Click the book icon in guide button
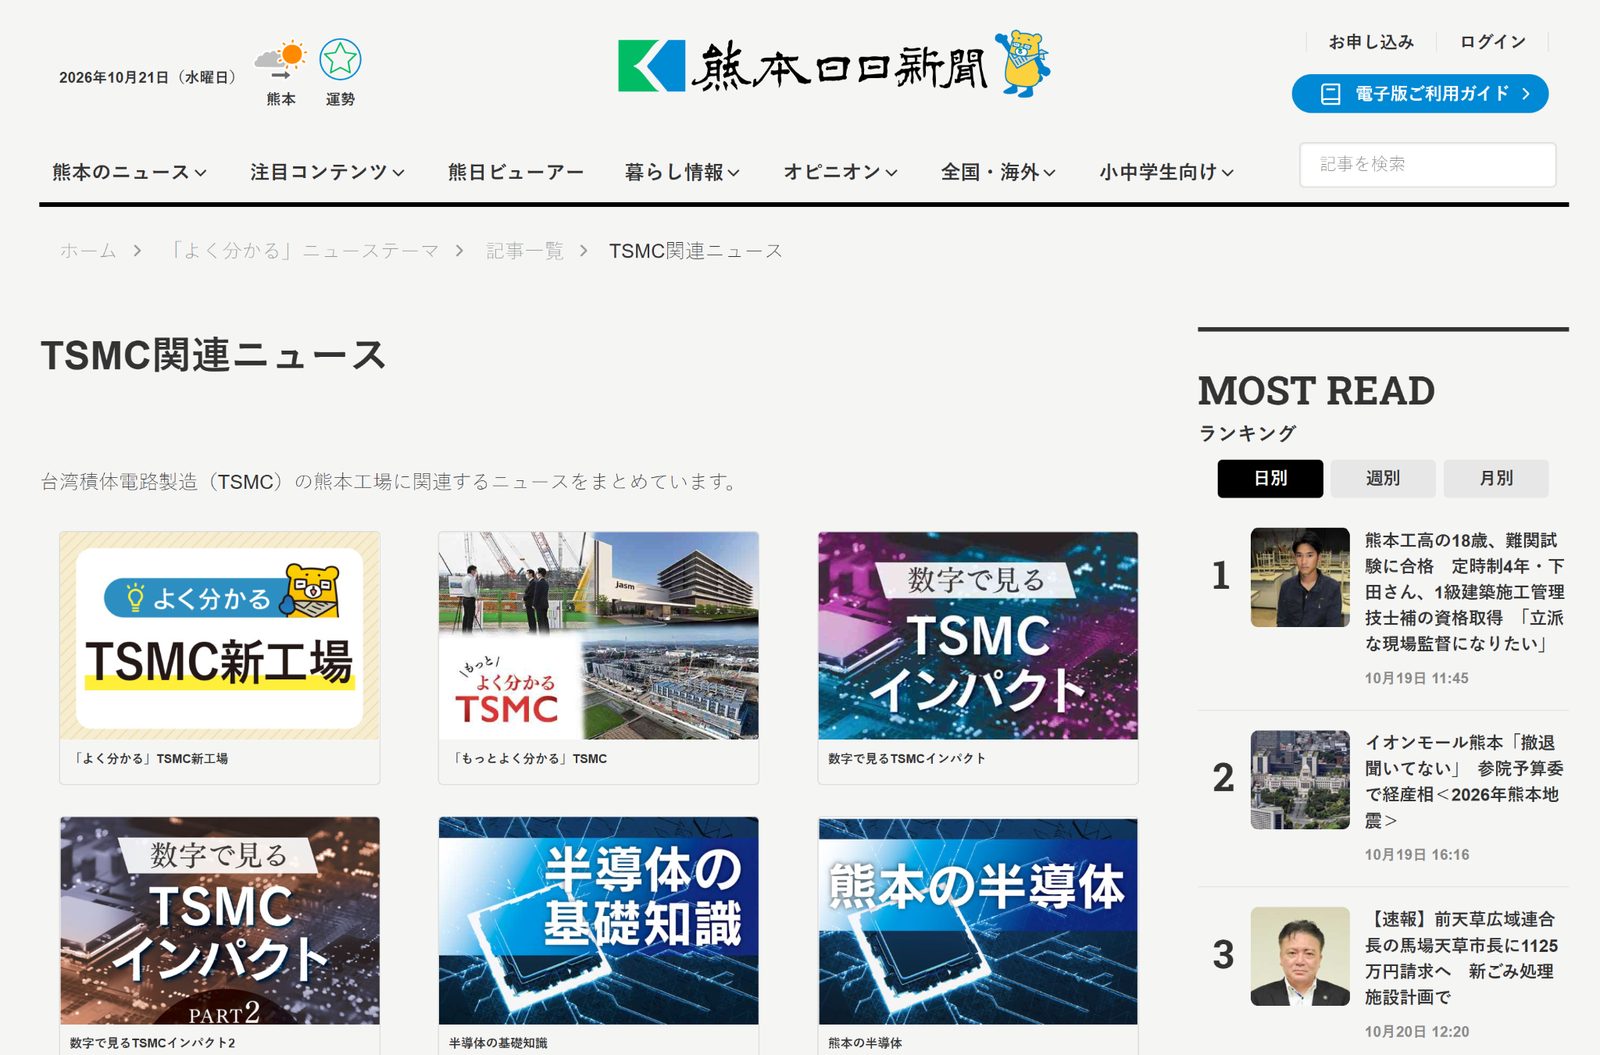The height and width of the screenshot is (1055, 1600). [1330, 94]
